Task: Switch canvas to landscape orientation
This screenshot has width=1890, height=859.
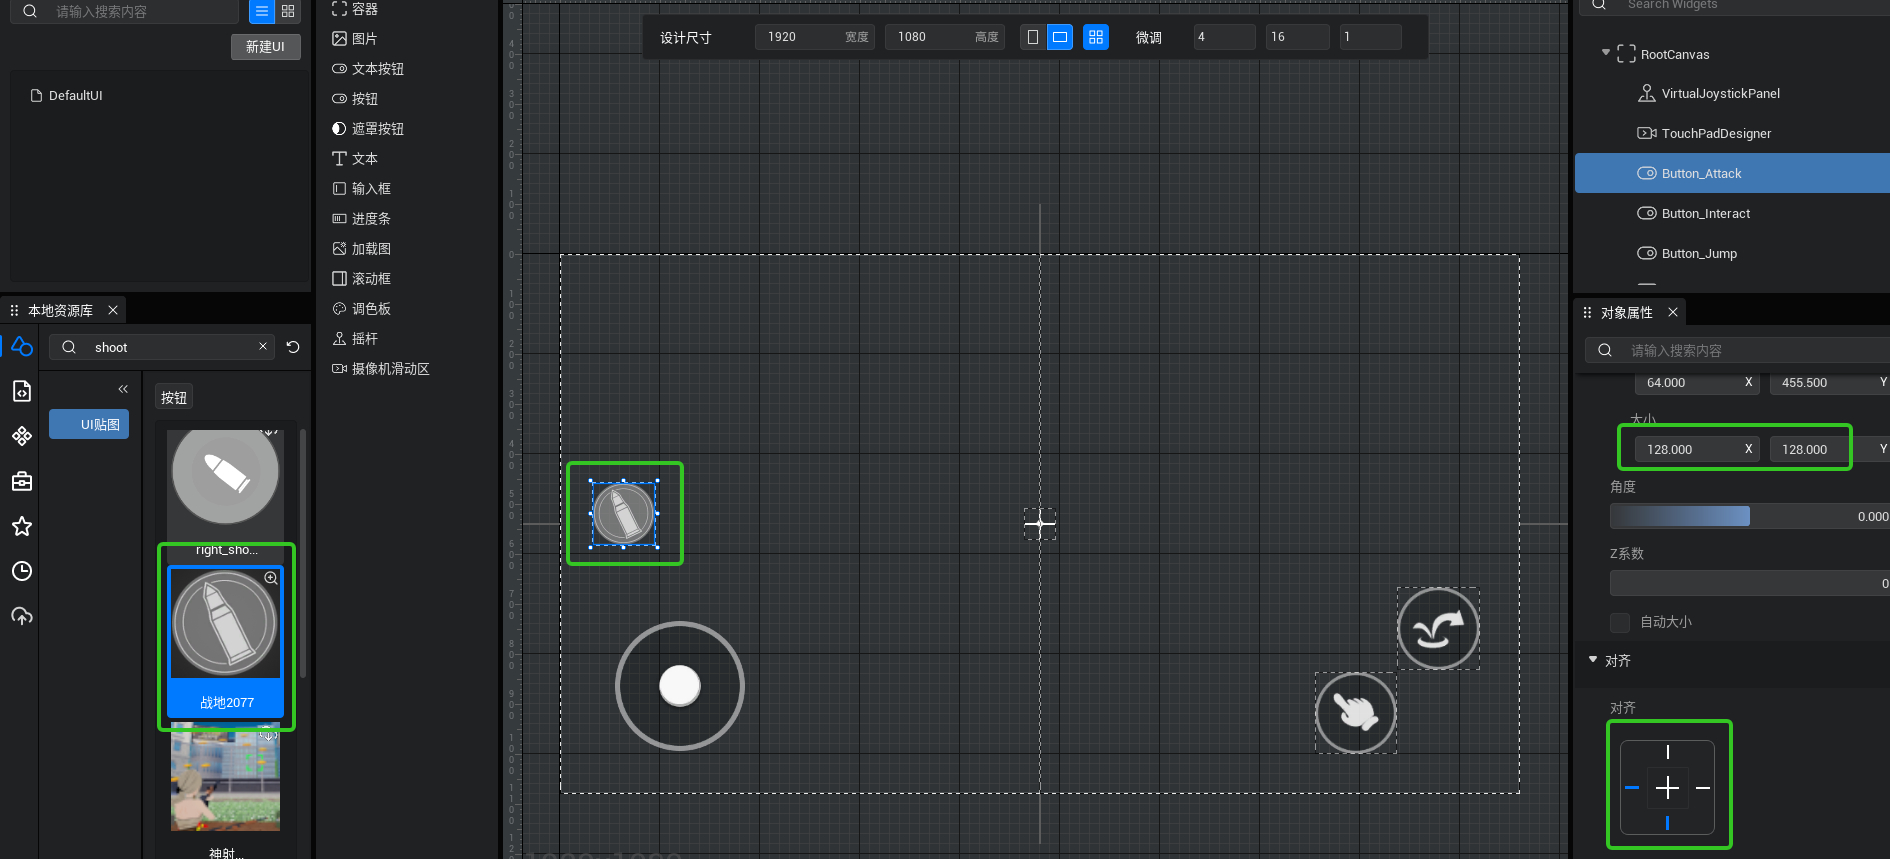Action: tap(1060, 37)
